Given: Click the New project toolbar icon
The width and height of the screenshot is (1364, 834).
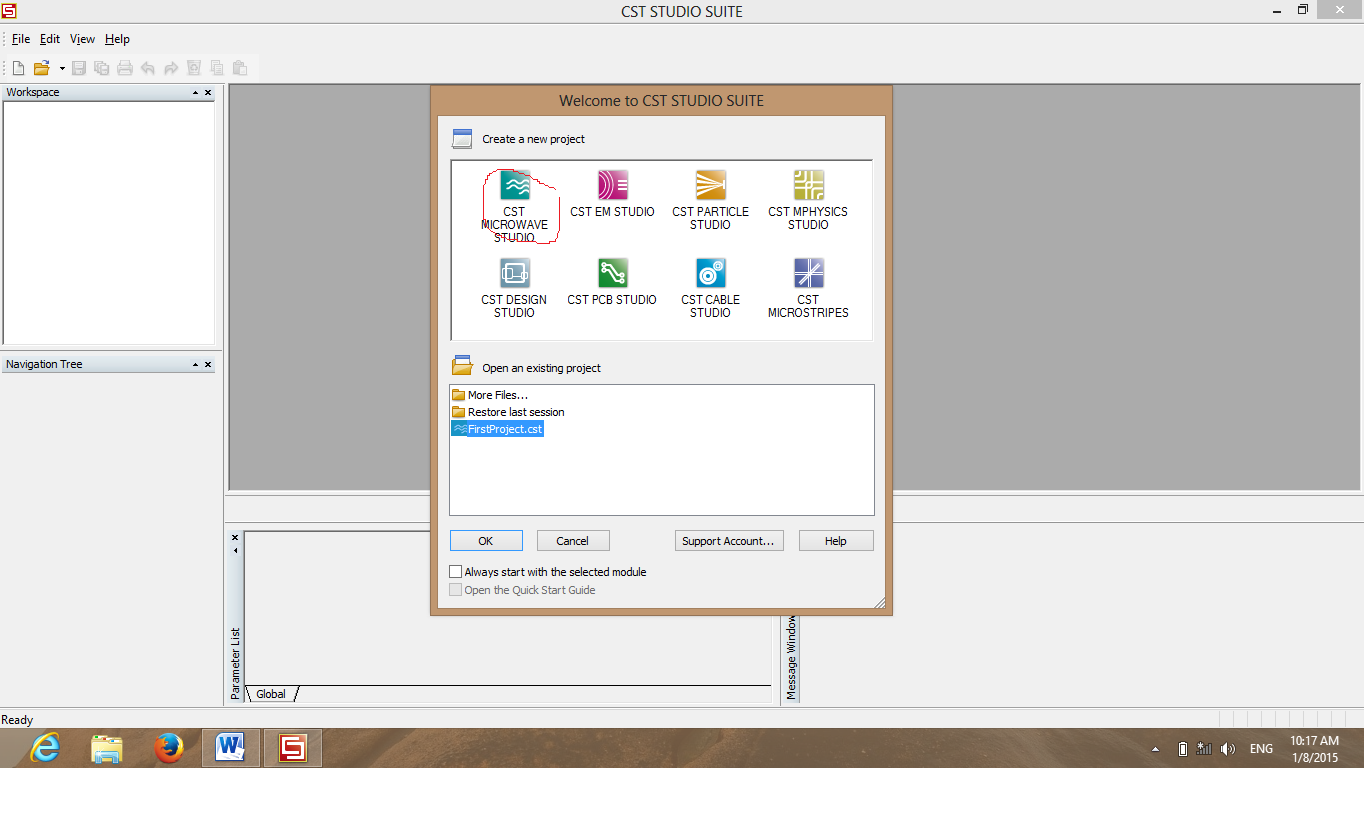Looking at the screenshot, I should click(x=18, y=68).
